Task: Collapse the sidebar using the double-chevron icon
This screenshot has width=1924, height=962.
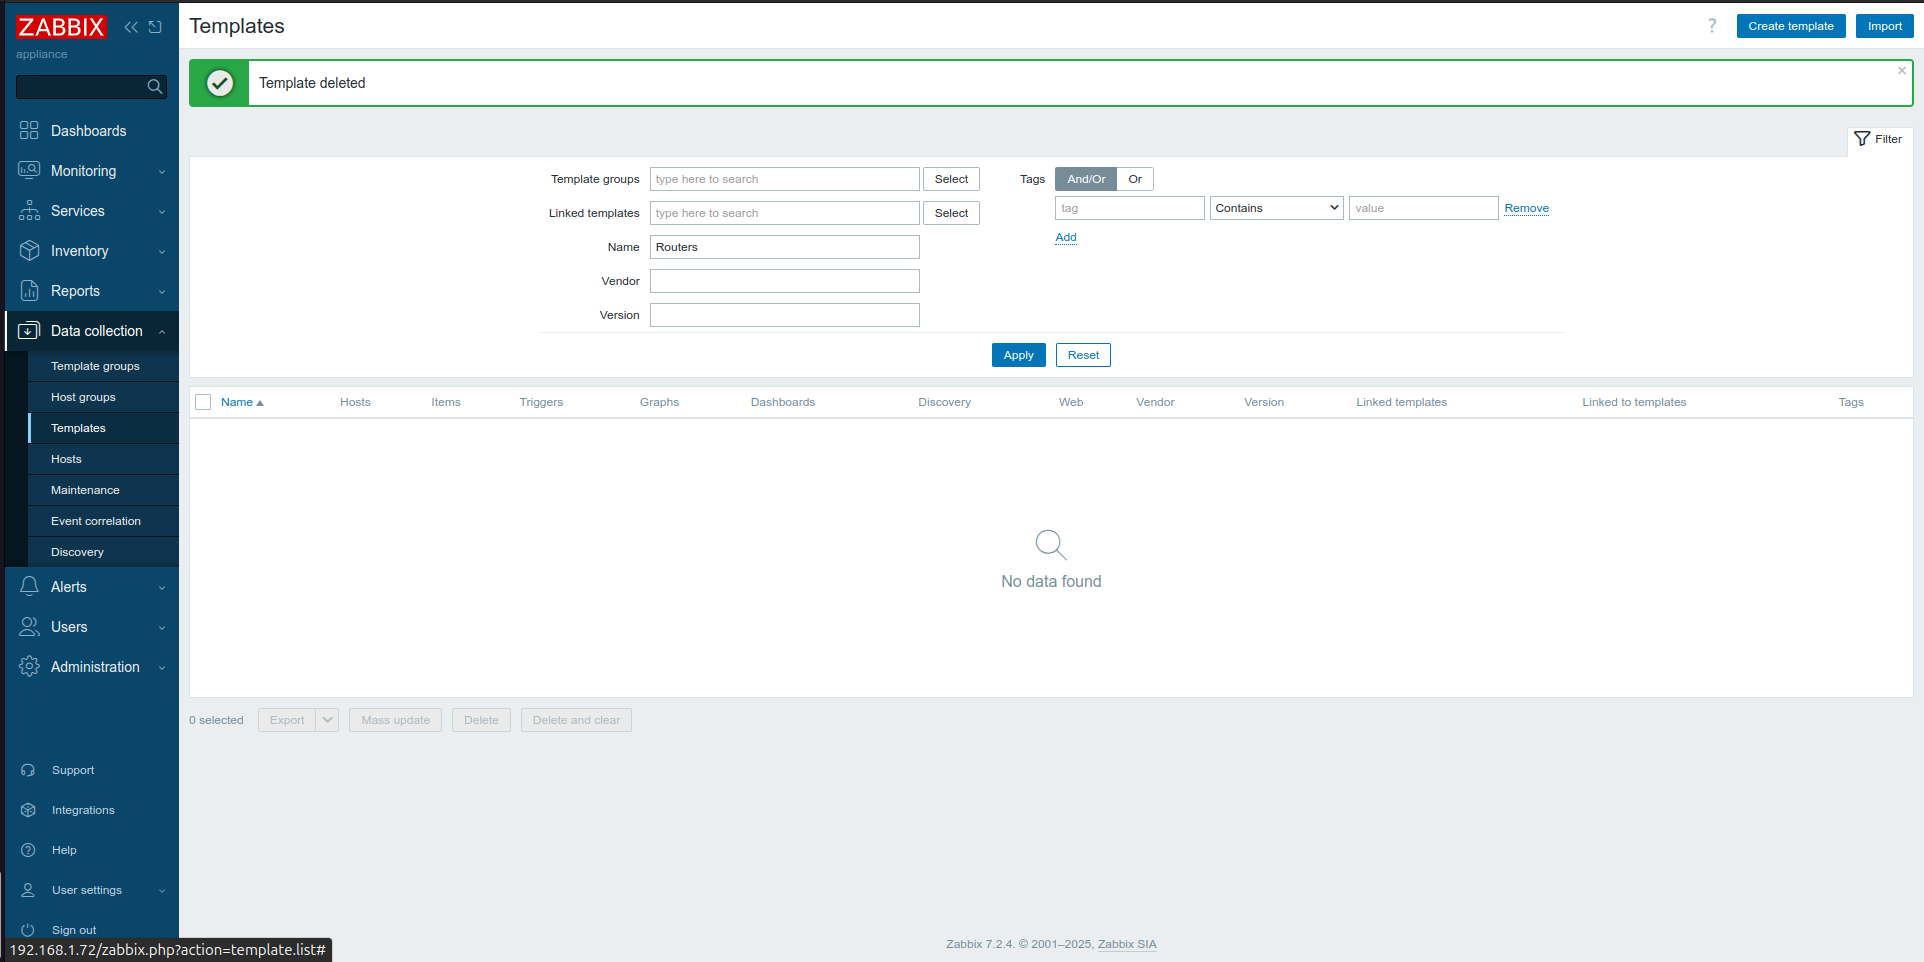Action: 131,27
